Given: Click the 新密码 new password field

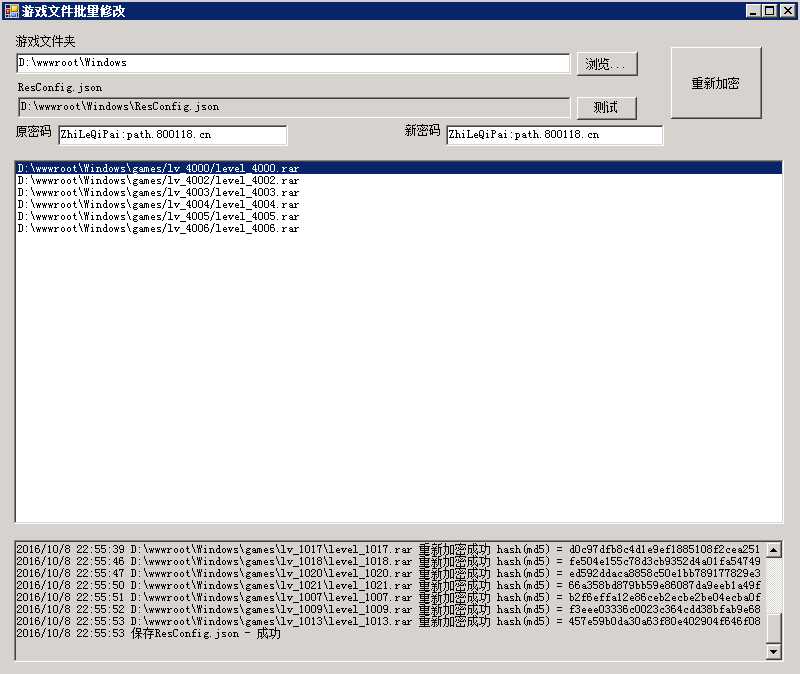Looking at the screenshot, I should (555, 135).
